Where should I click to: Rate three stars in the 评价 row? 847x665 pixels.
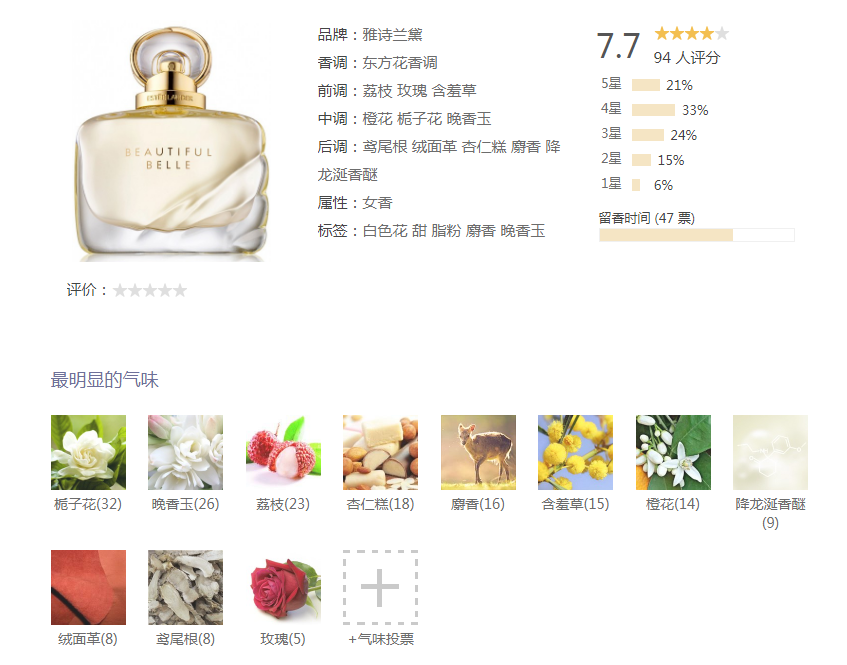(x=150, y=291)
